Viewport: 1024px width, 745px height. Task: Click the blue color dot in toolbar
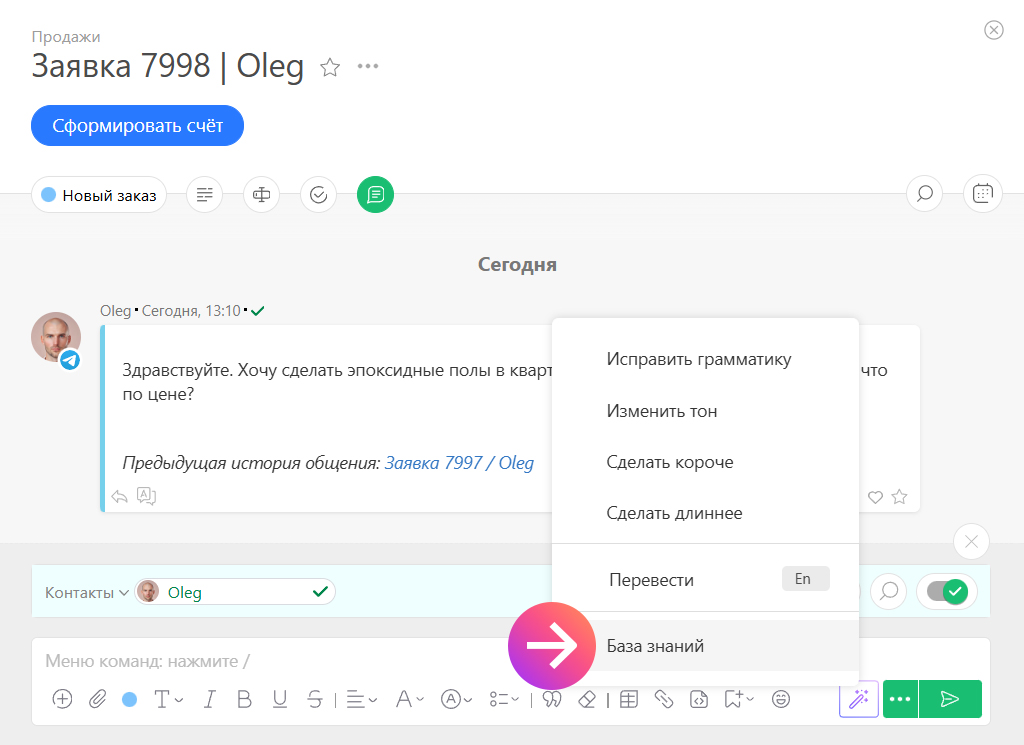129,699
